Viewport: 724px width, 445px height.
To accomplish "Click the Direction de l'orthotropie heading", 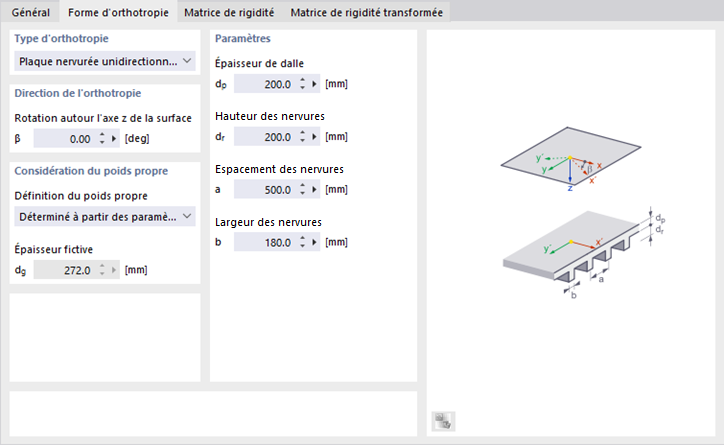I will 78,93.
